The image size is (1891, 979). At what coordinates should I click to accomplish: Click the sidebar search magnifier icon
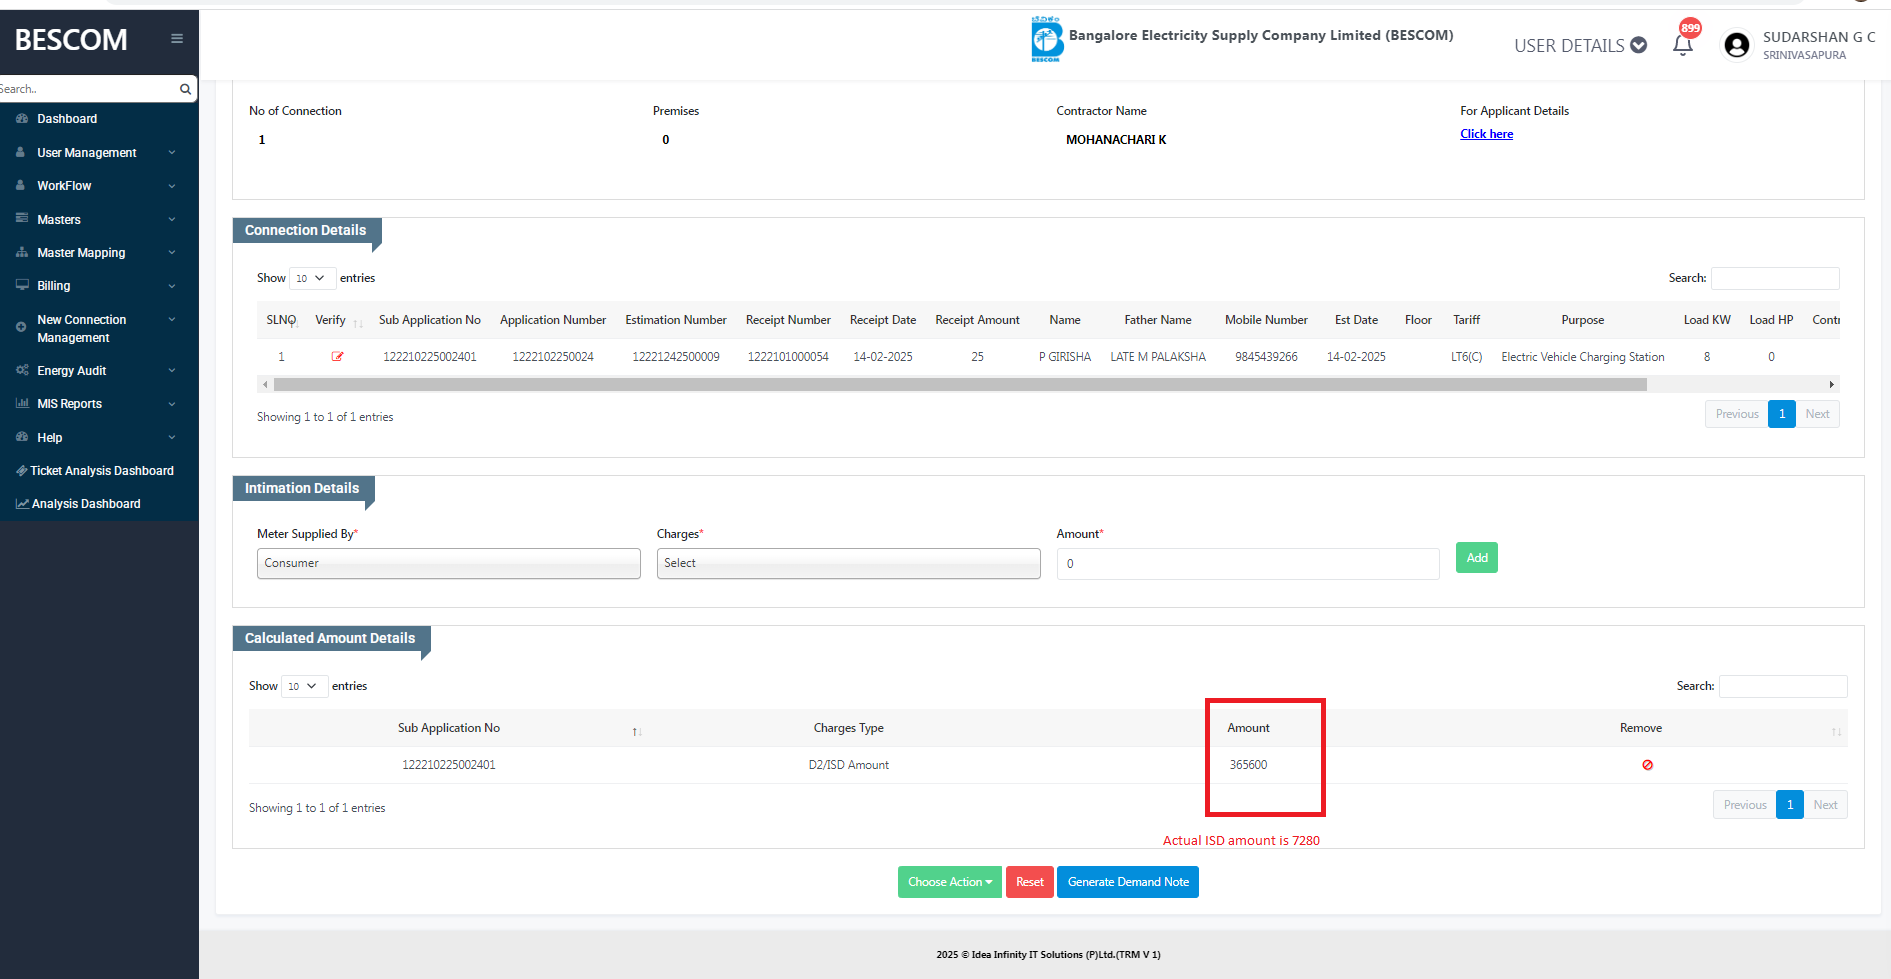[x=185, y=89]
